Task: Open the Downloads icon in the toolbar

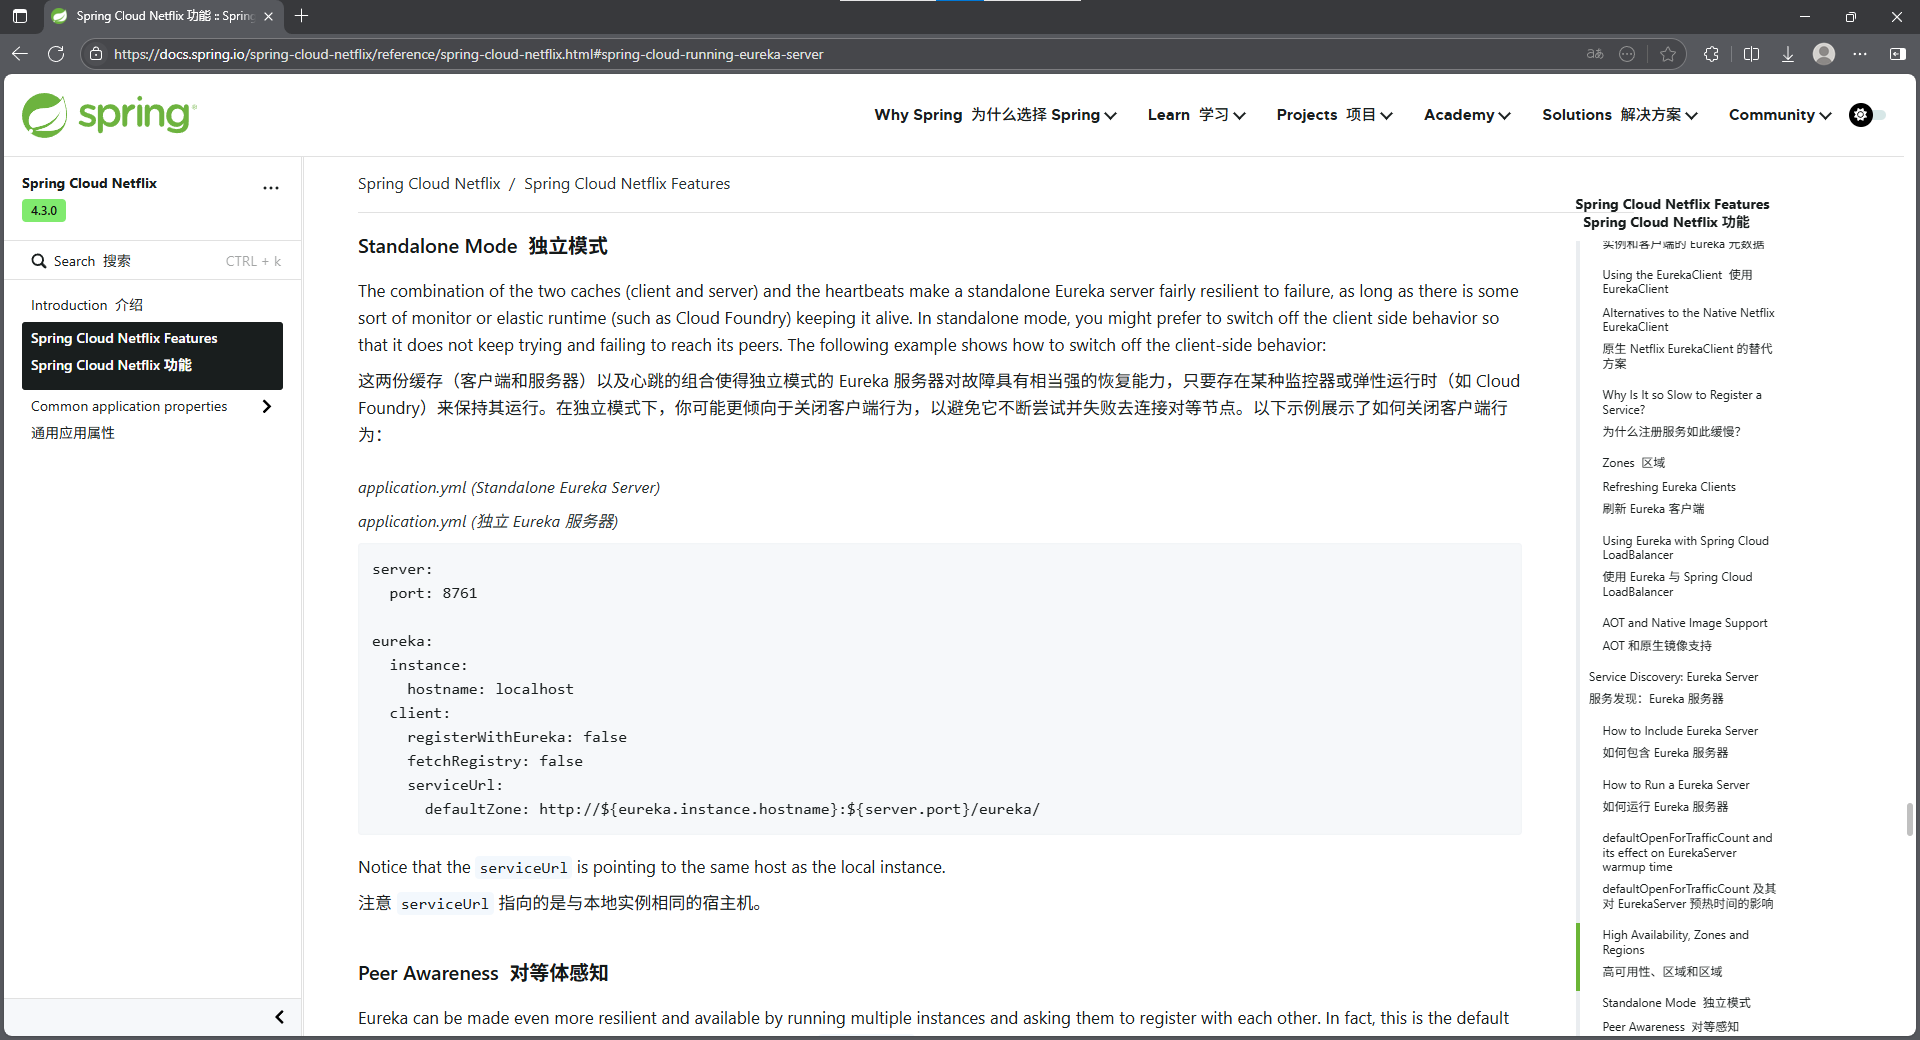Action: point(1788,54)
